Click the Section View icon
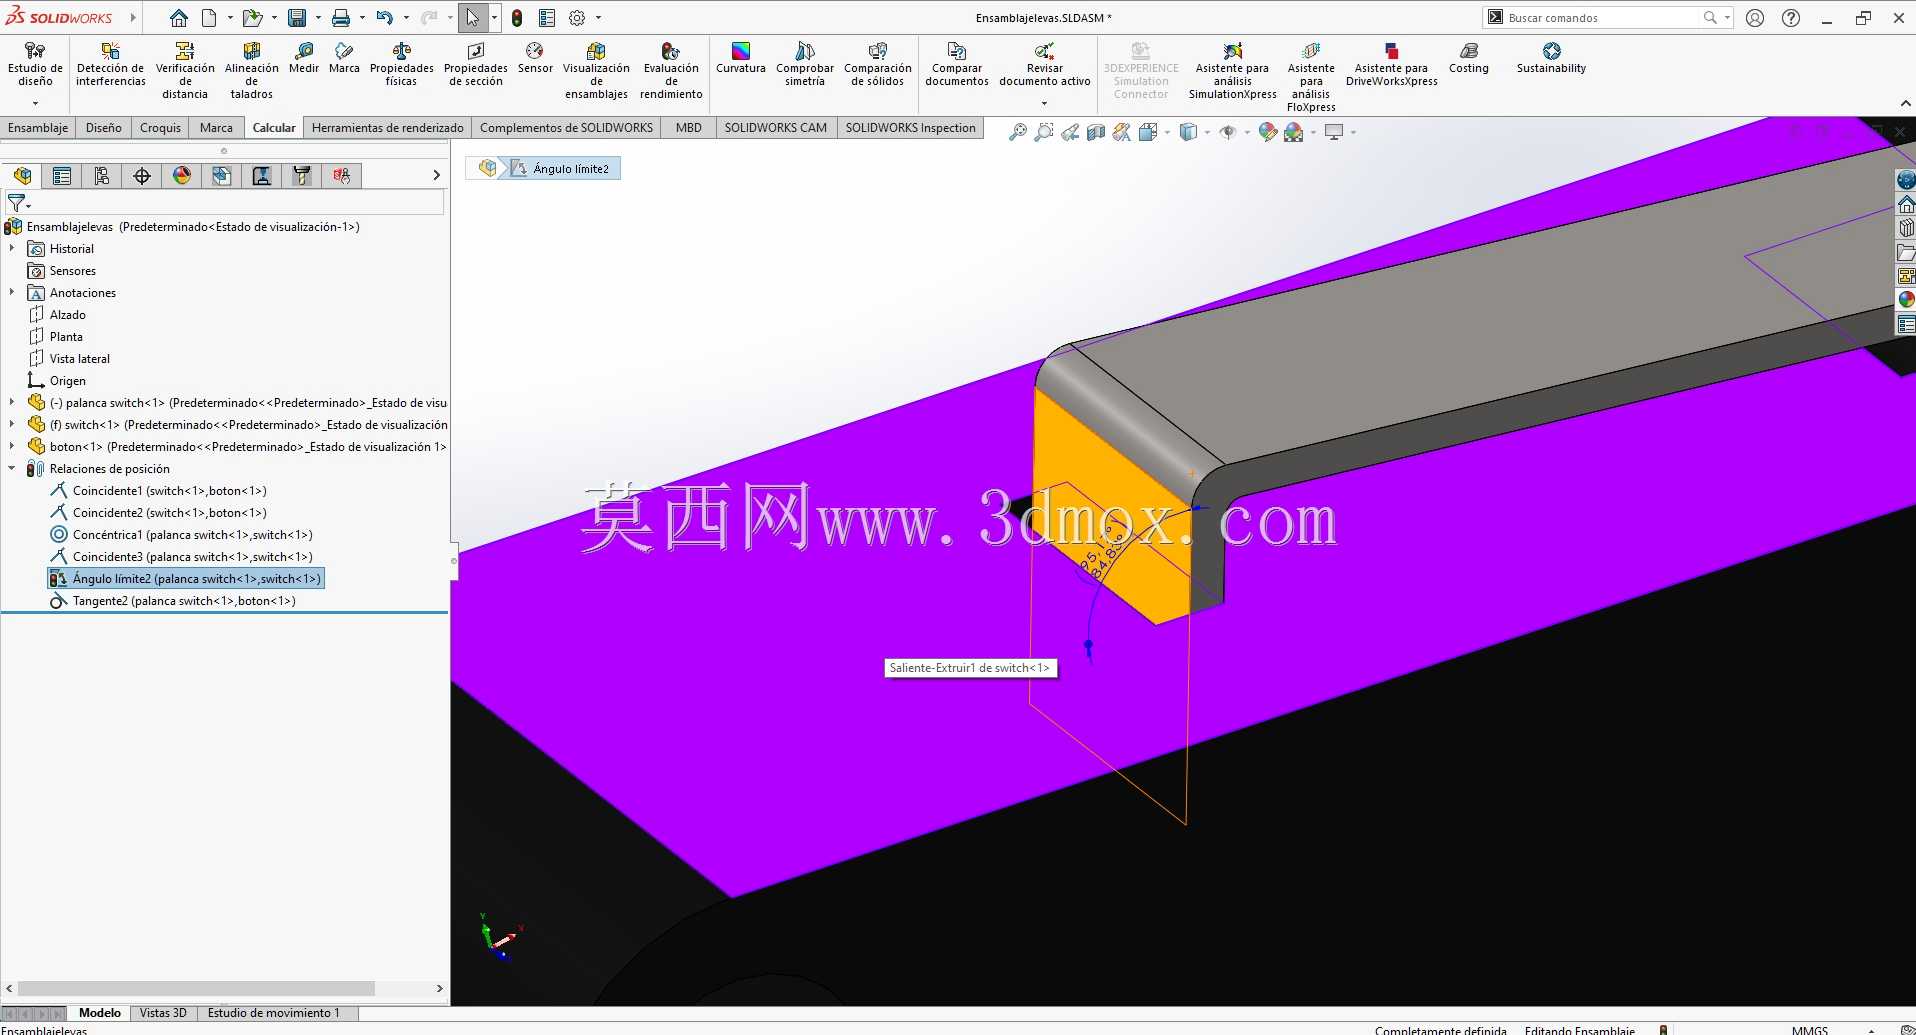 (x=1096, y=132)
